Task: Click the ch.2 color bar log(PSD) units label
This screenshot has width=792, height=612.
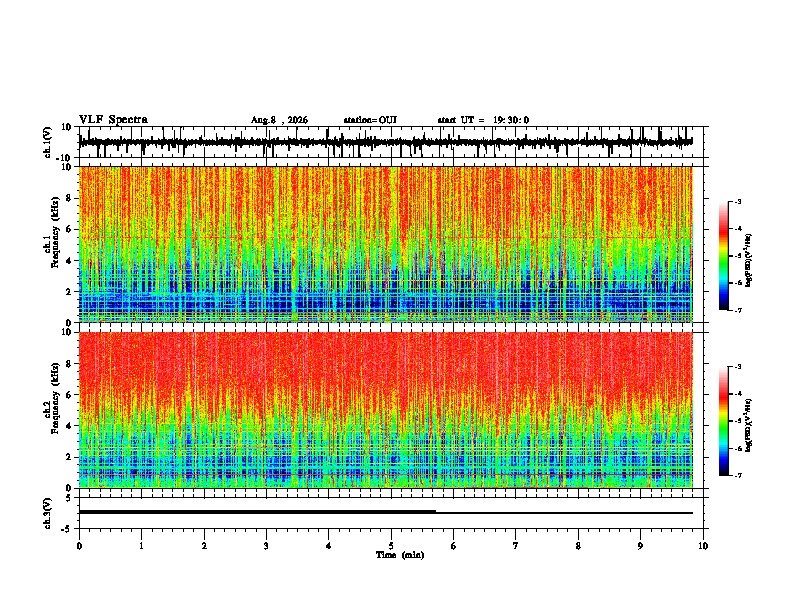Action: click(749, 425)
